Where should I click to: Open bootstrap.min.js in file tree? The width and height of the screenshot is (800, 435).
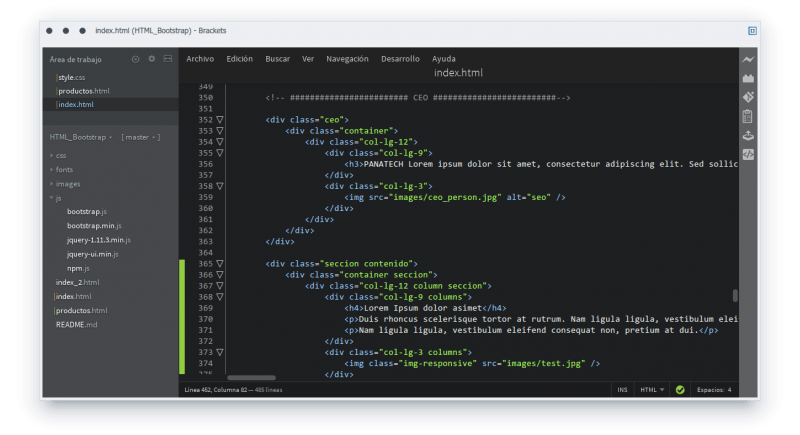click(94, 226)
